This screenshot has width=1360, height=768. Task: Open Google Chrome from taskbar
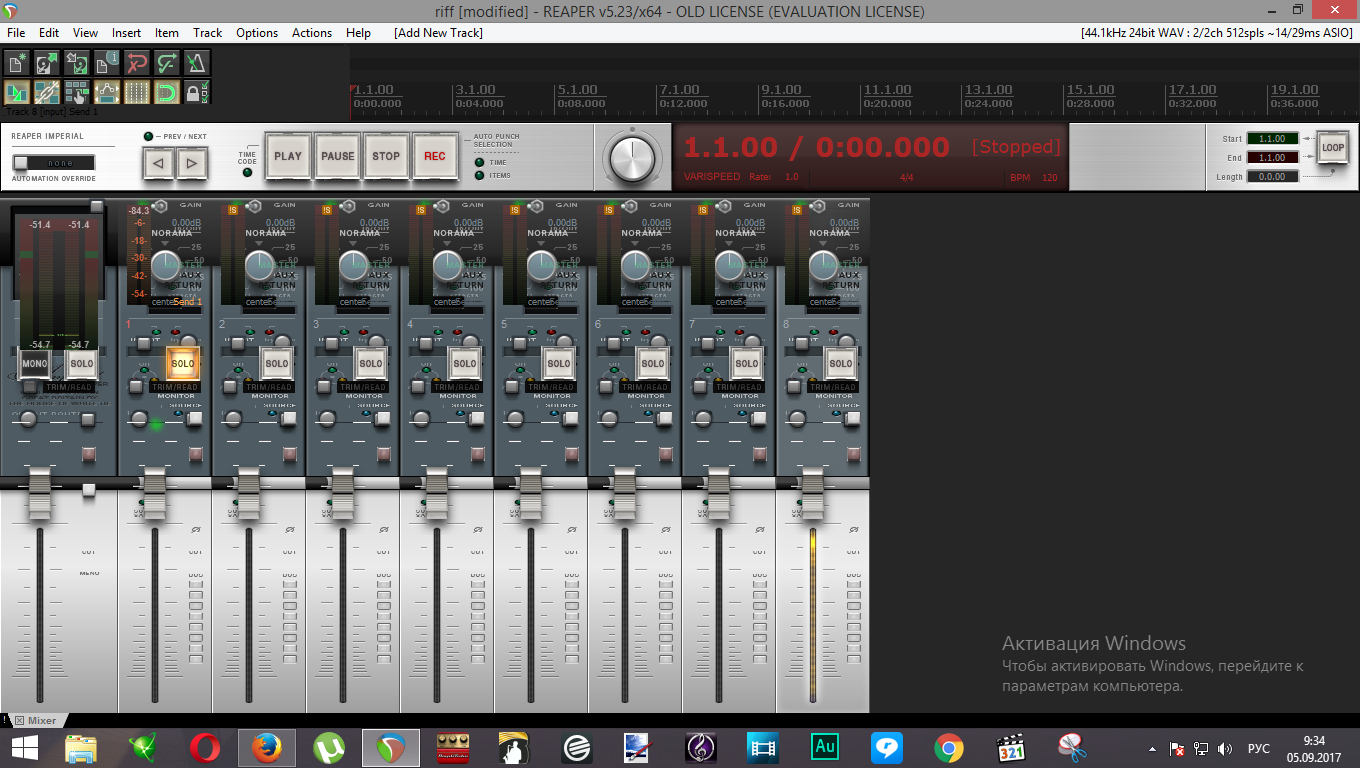(x=948, y=747)
